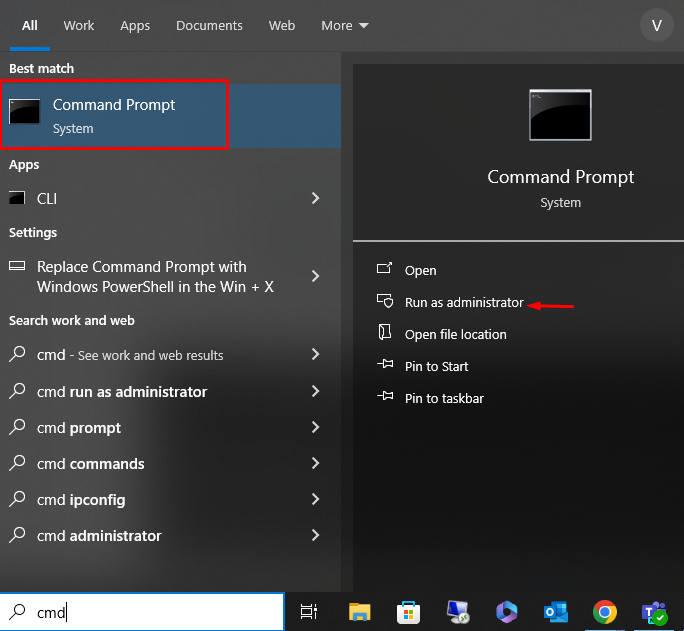Expand the CLI result chevron
This screenshot has height=631, width=684.
coord(315,198)
